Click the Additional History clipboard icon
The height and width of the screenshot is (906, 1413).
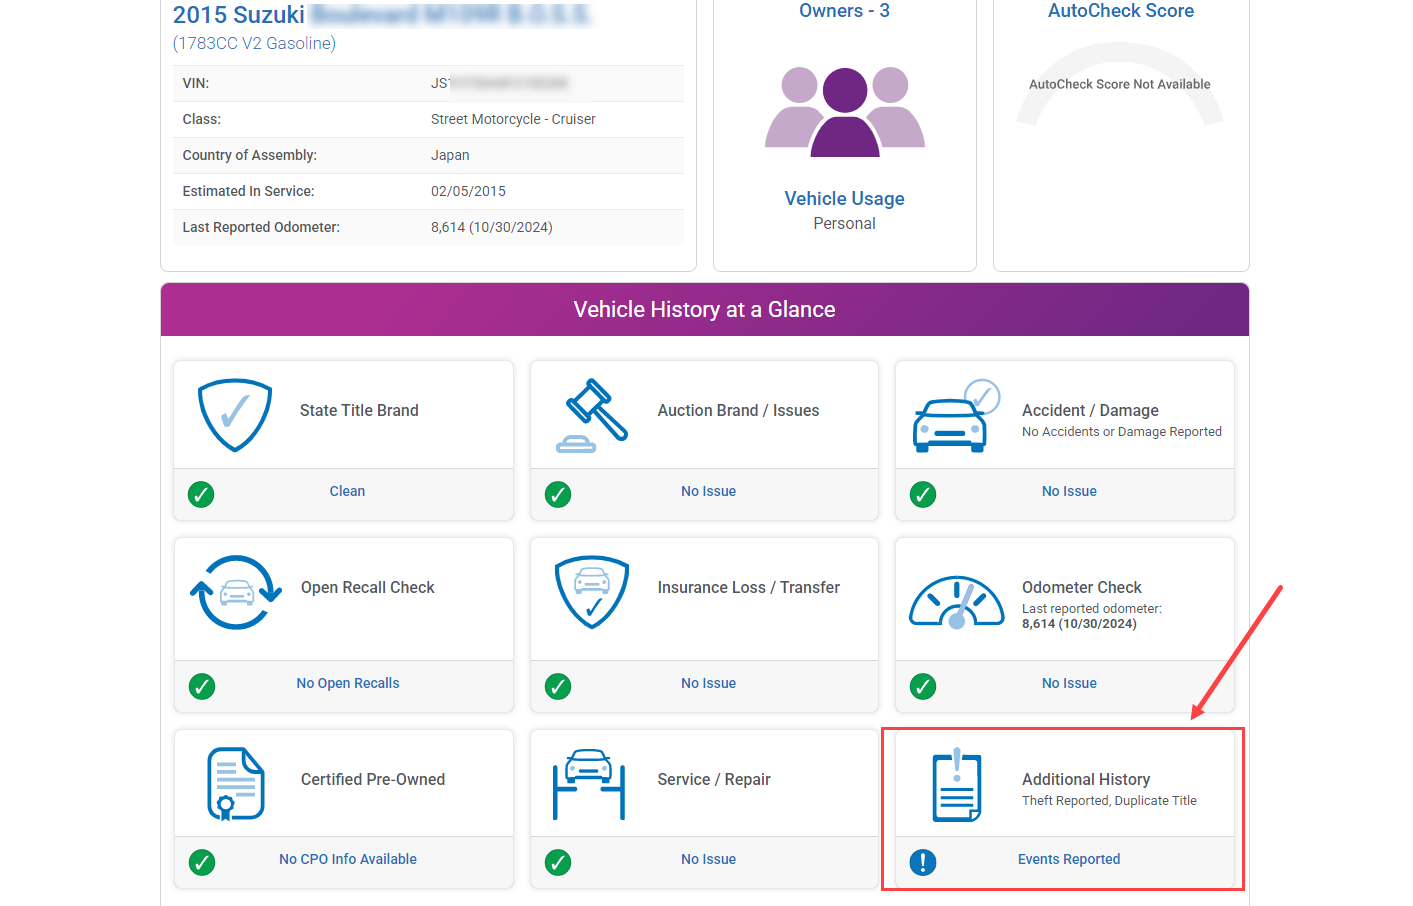(x=957, y=784)
